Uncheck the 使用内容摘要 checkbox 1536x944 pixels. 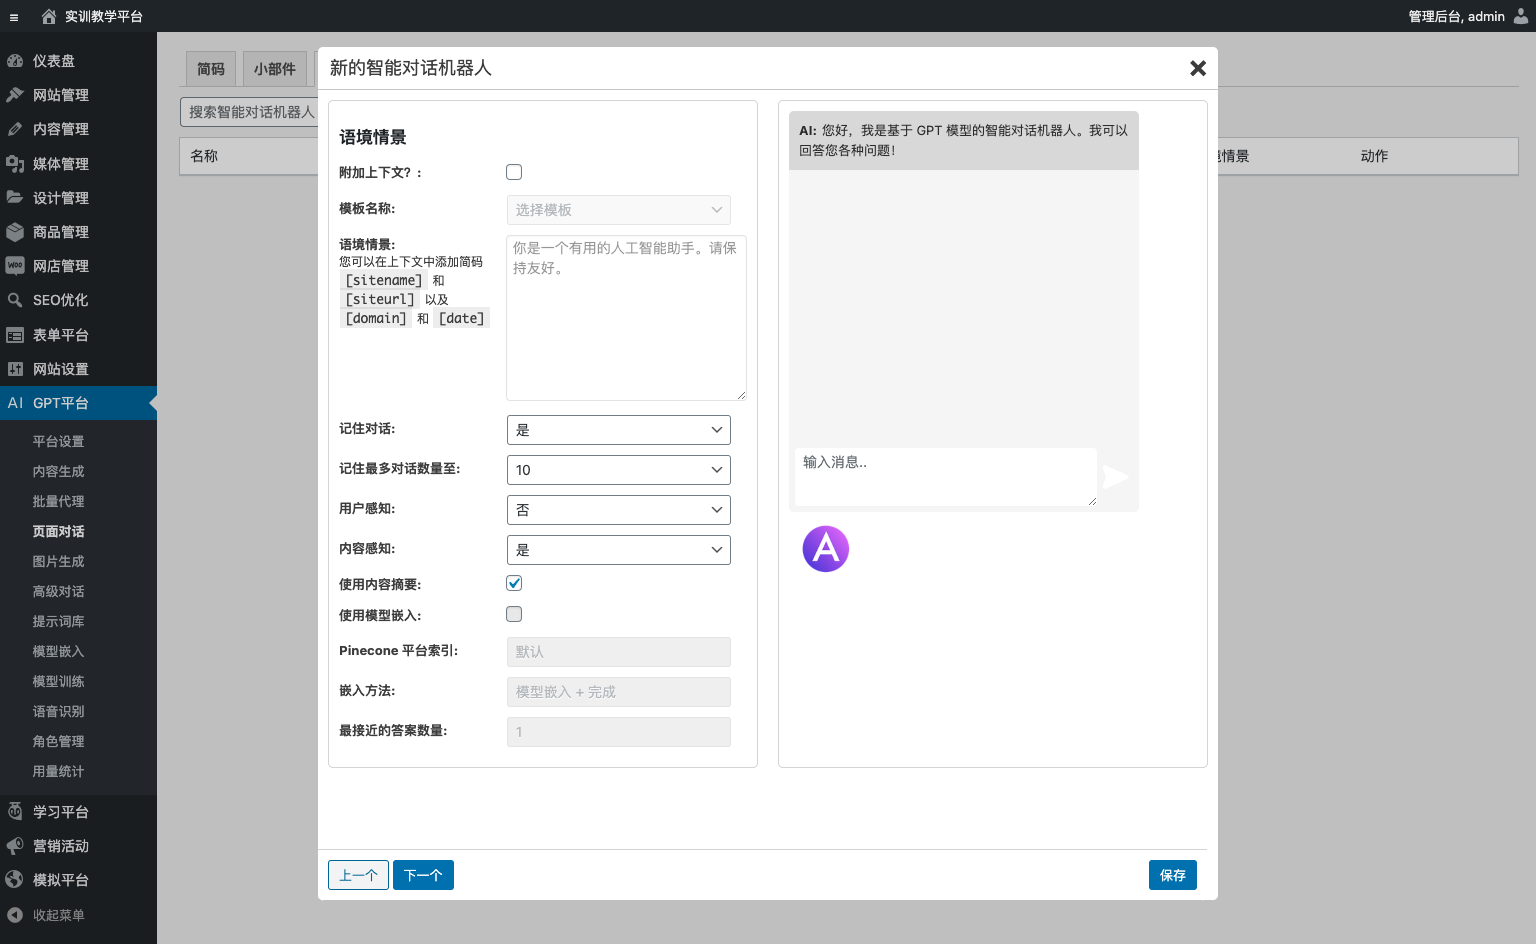pos(514,583)
